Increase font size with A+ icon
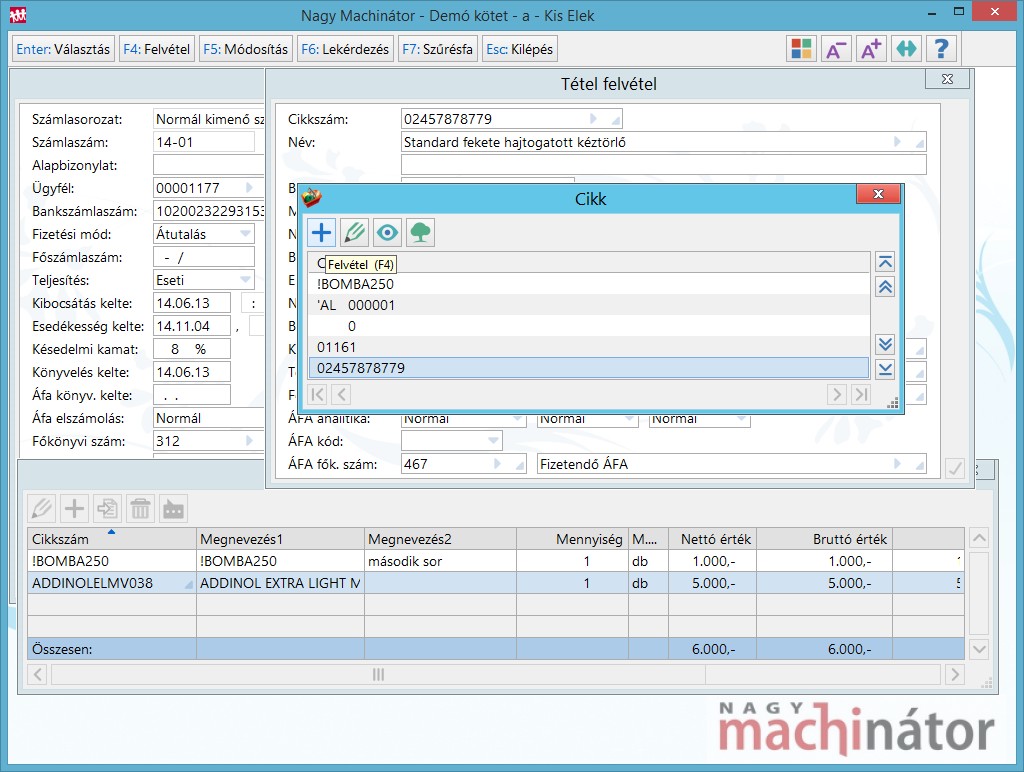Viewport: 1024px width, 772px height. pyautogui.click(x=871, y=49)
